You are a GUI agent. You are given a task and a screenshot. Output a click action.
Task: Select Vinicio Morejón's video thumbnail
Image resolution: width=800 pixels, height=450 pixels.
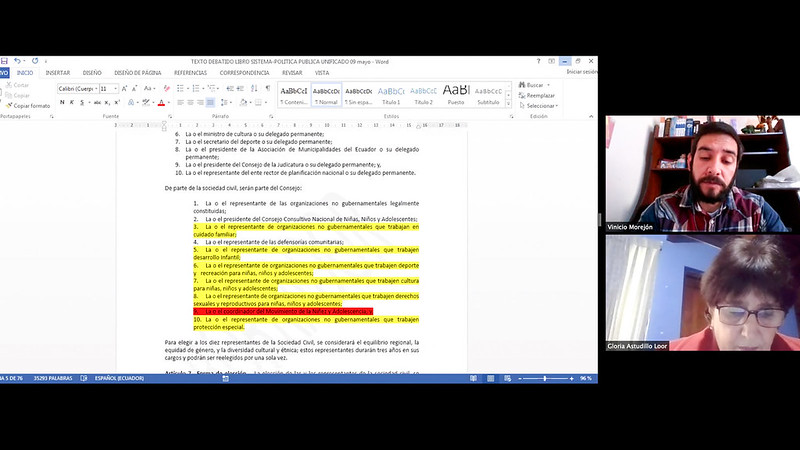point(703,174)
